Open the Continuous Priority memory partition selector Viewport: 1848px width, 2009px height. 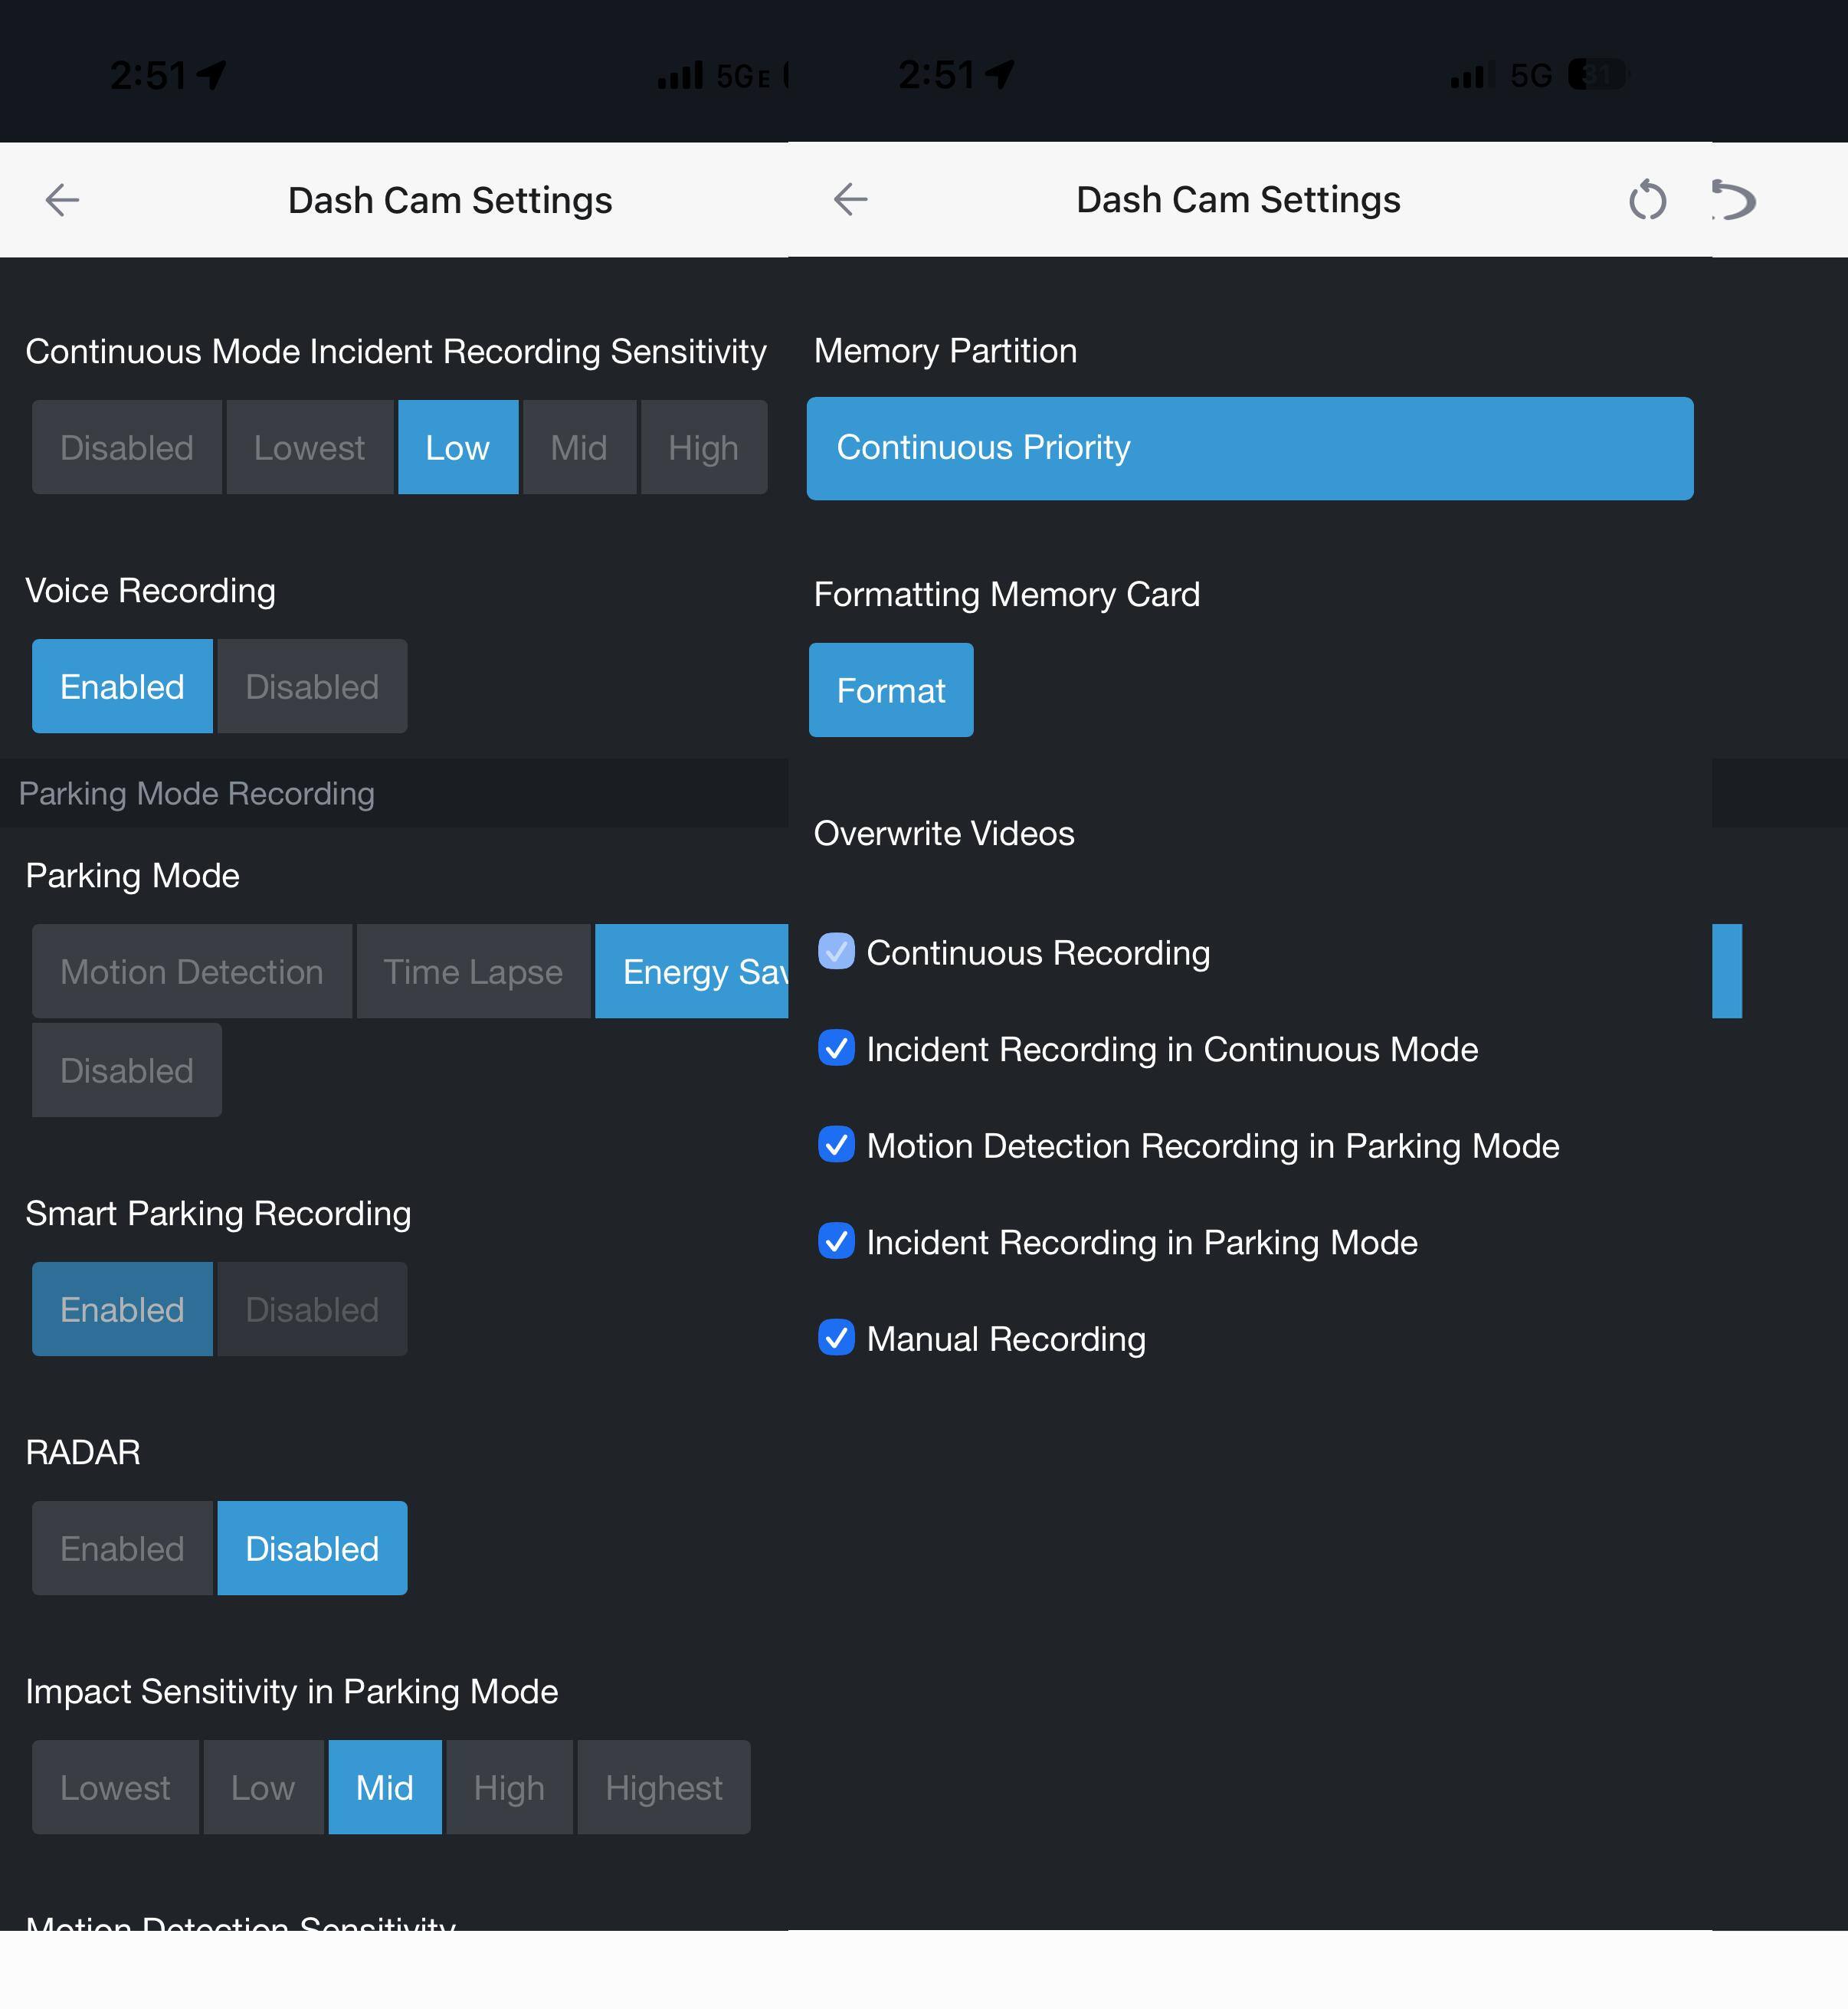coord(1249,448)
